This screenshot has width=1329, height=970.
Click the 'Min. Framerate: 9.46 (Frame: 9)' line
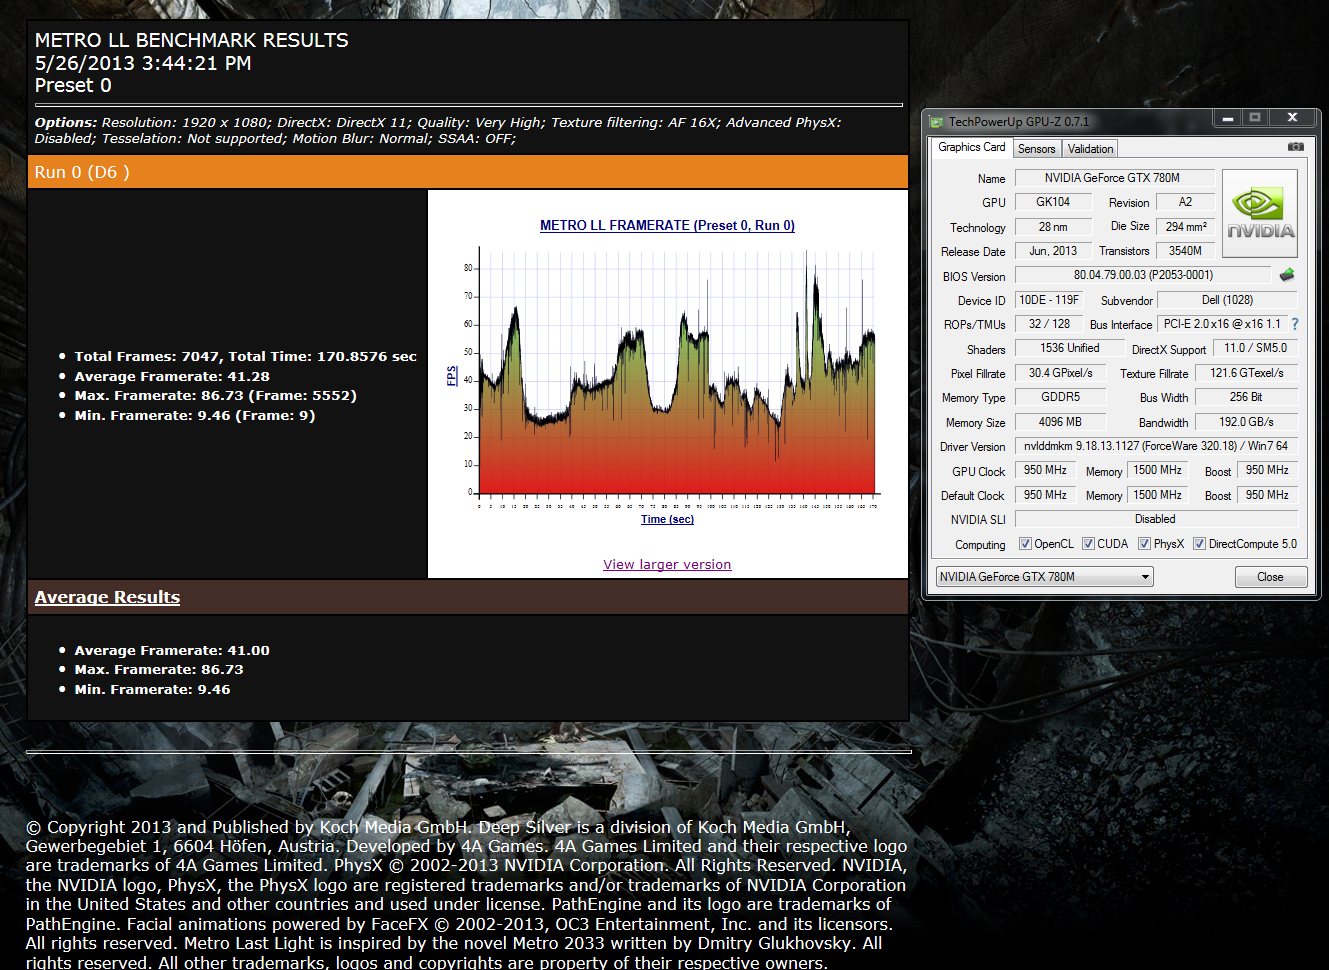(x=194, y=416)
